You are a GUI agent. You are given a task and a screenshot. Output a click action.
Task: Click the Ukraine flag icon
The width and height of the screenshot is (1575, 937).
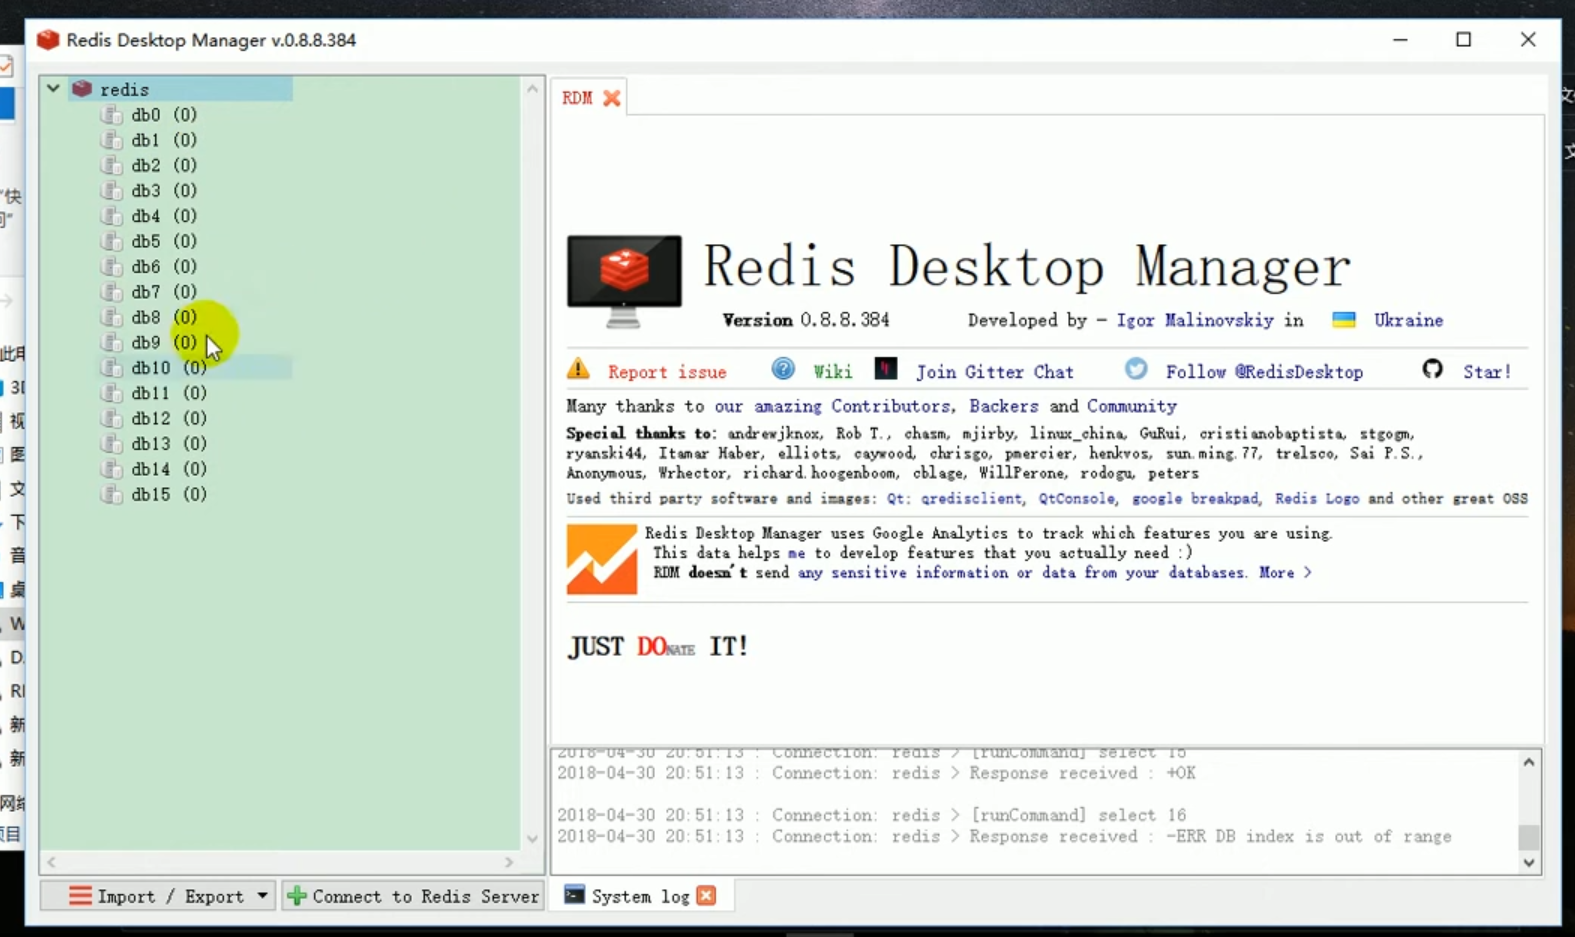1344,320
